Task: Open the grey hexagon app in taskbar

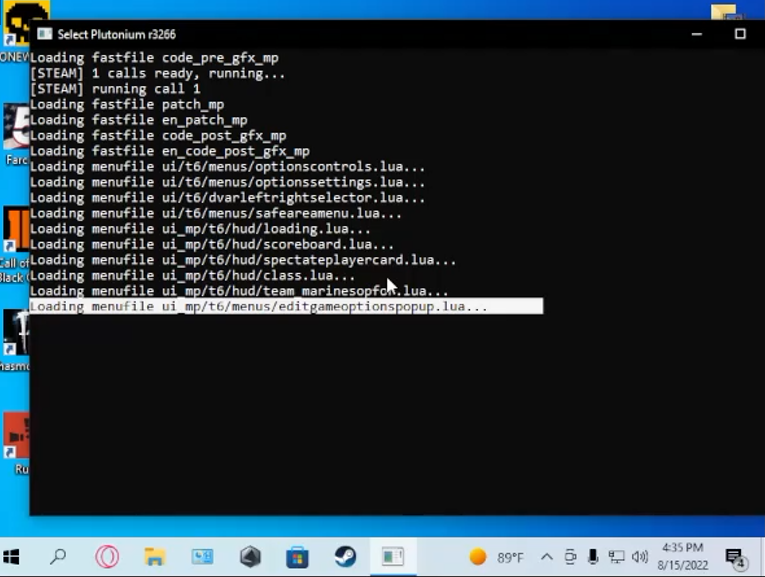Action: point(250,557)
